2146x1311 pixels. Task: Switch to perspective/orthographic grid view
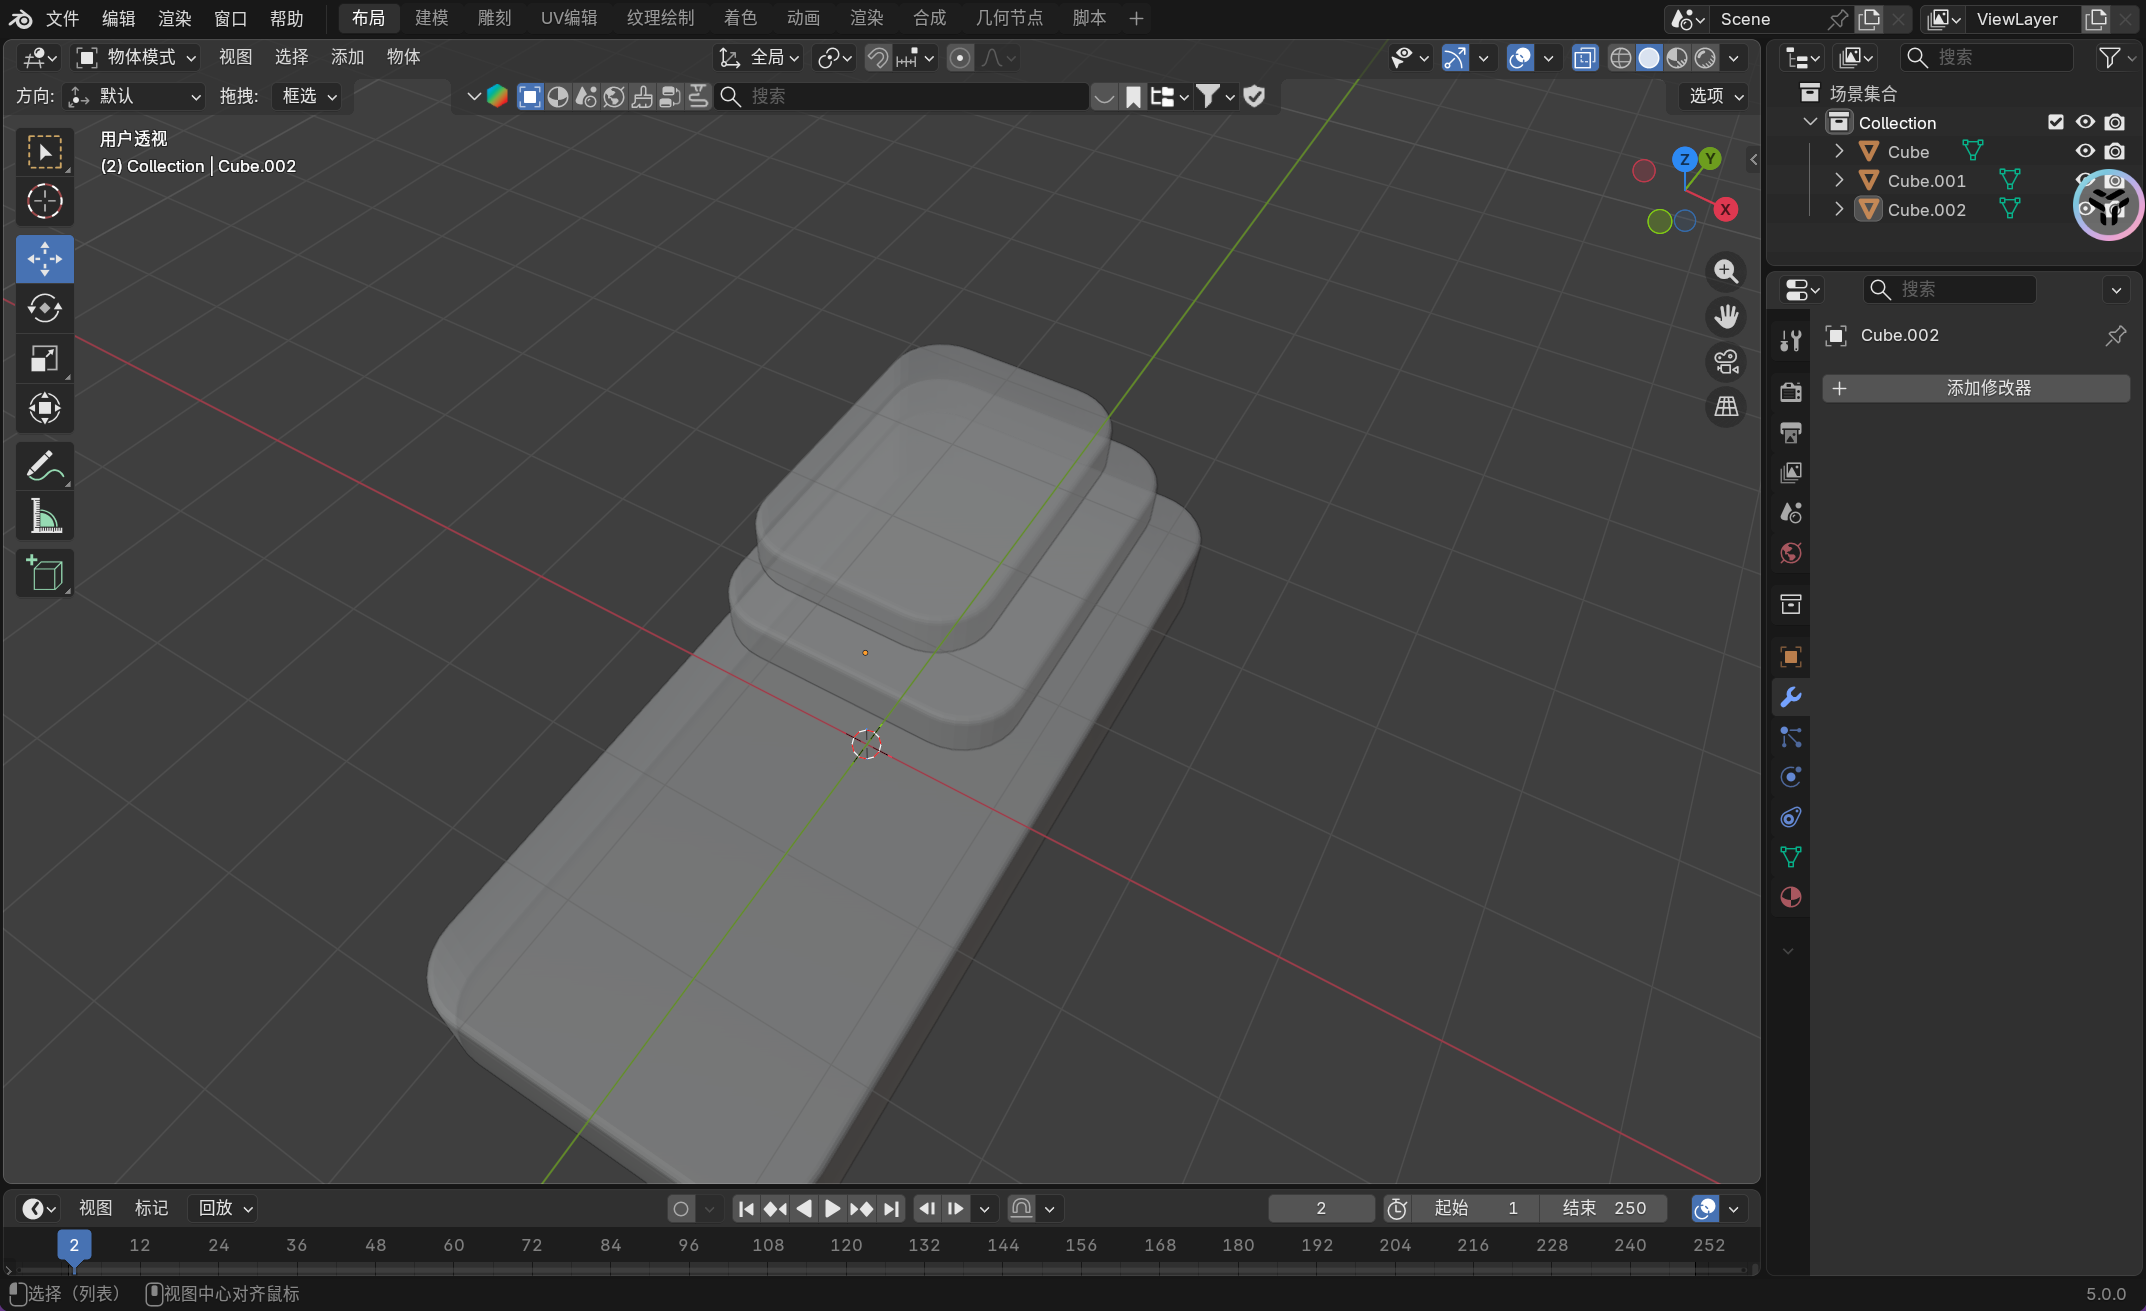tap(1726, 407)
